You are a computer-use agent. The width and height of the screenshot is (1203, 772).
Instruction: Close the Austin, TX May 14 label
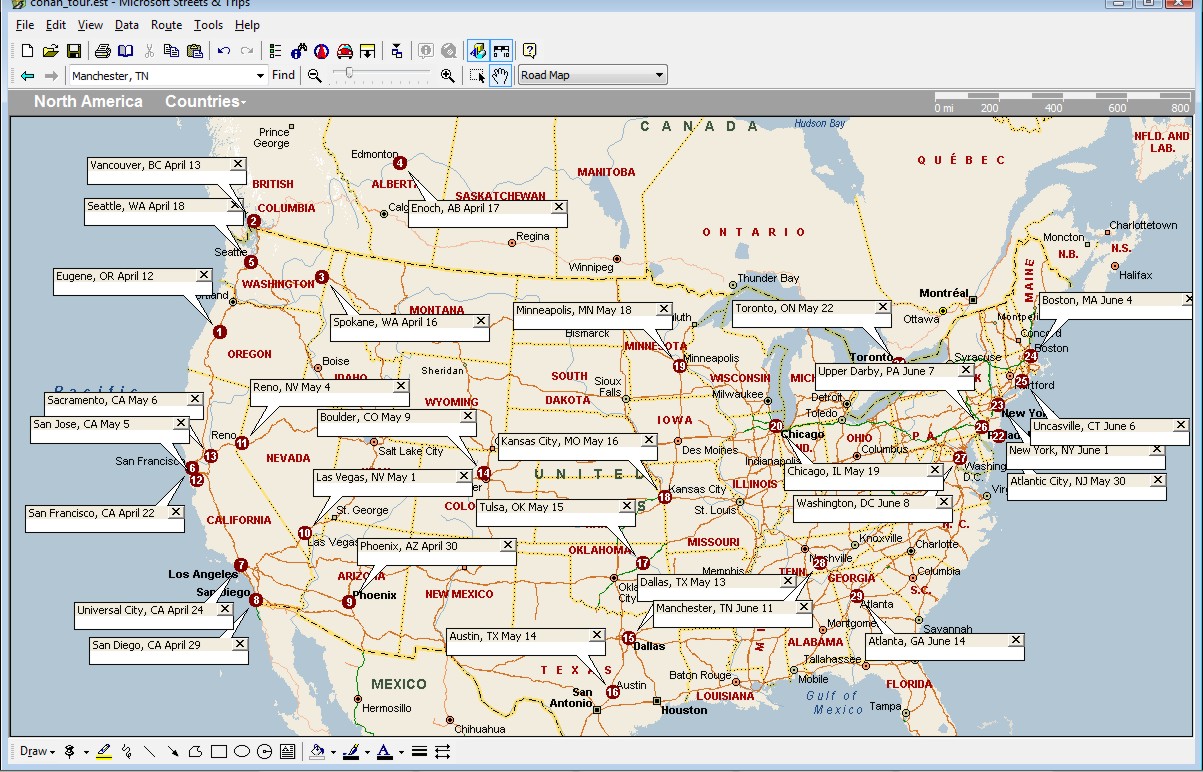click(x=597, y=635)
